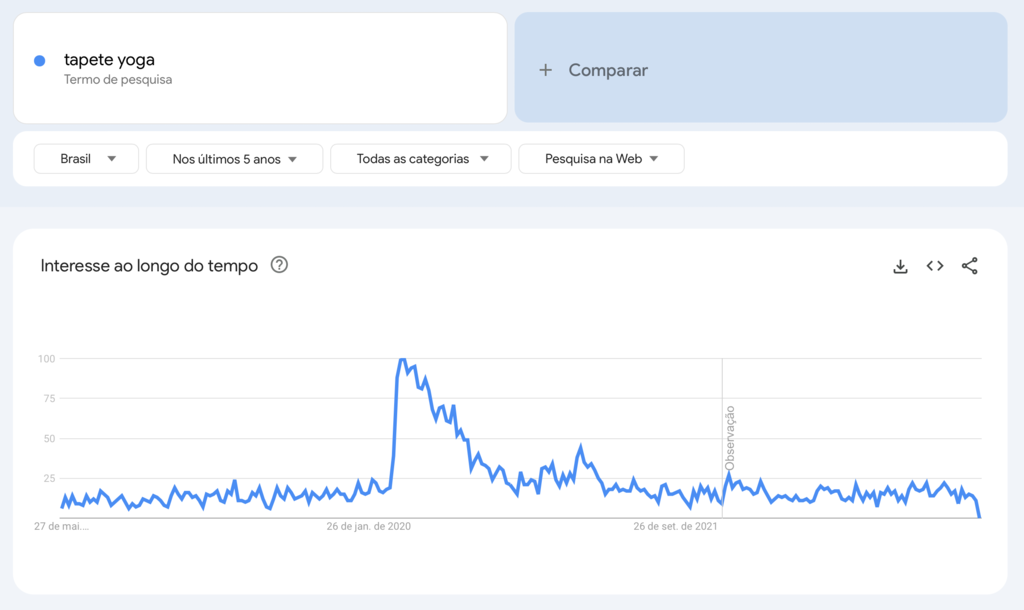The image size is (1024, 610).
Task: Click the 100 gridline value on the chart
Action: coord(44,357)
